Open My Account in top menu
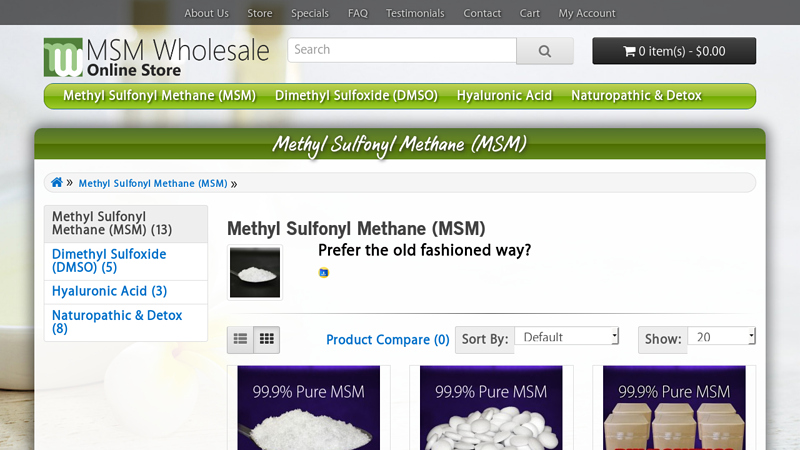800x450 pixels. point(587,13)
